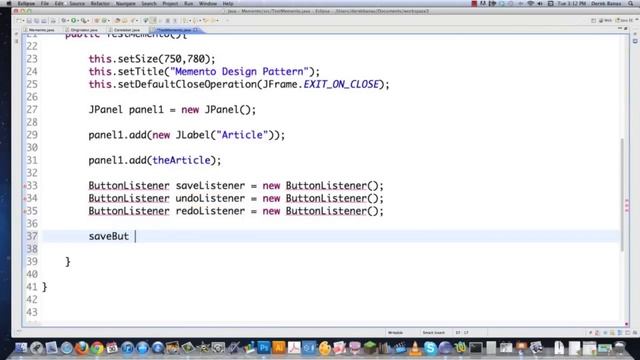
Task: Click theArticle in line 31
Action: tap(181, 160)
